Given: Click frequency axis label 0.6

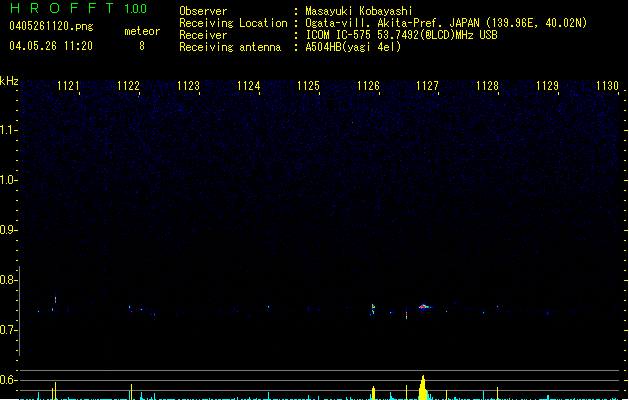Looking at the screenshot, I should [x=7, y=380].
